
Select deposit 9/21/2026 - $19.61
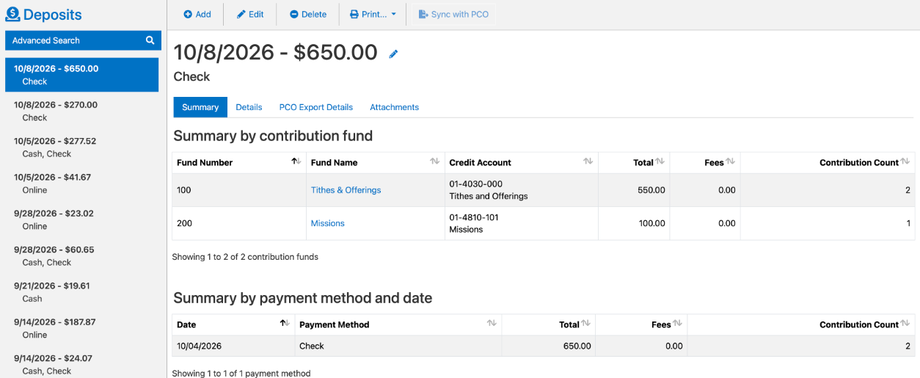(82, 292)
